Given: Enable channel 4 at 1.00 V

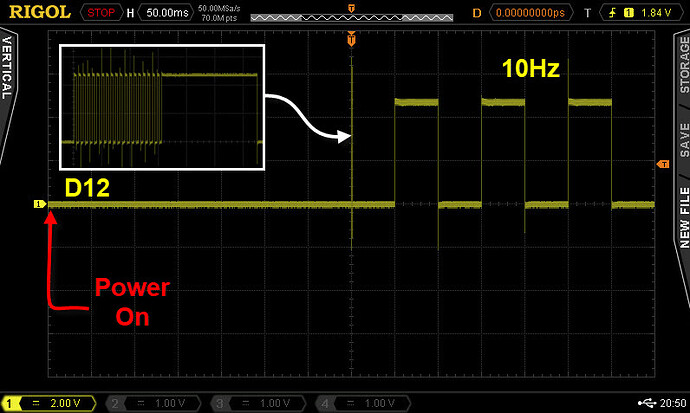Looking at the screenshot, I should pyautogui.click(x=363, y=403).
